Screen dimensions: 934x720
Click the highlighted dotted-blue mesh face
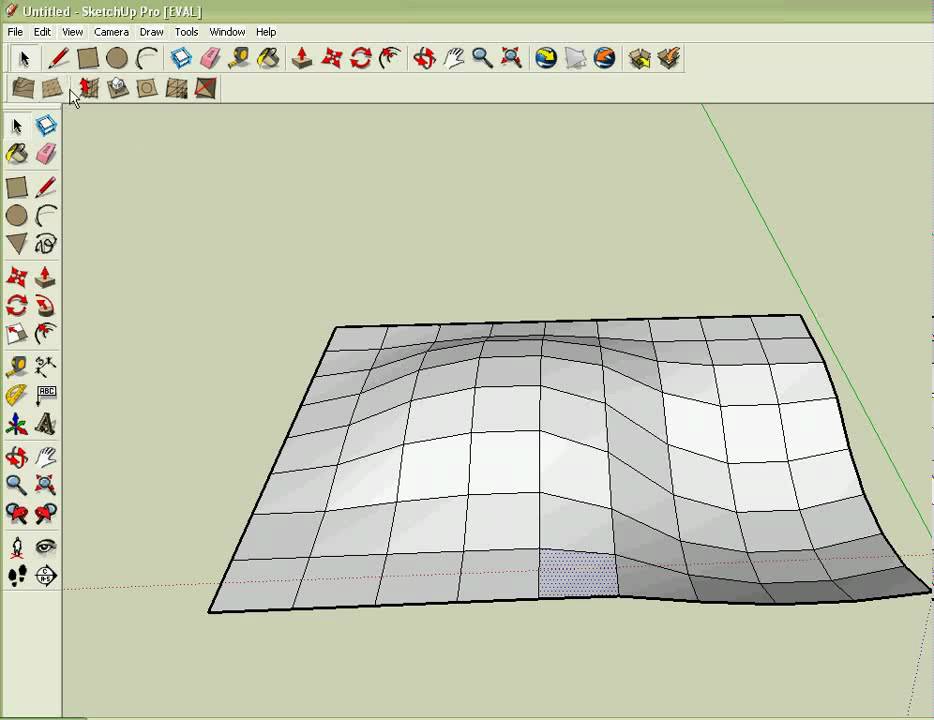pyautogui.click(x=578, y=573)
